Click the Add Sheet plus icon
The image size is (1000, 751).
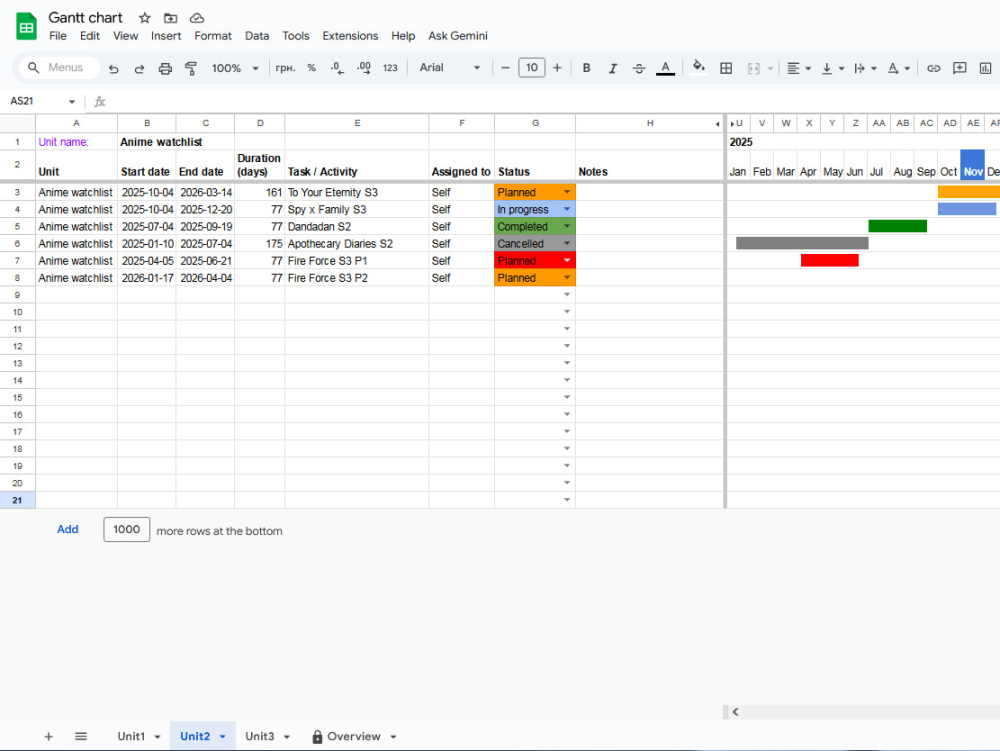pos(48,737)
